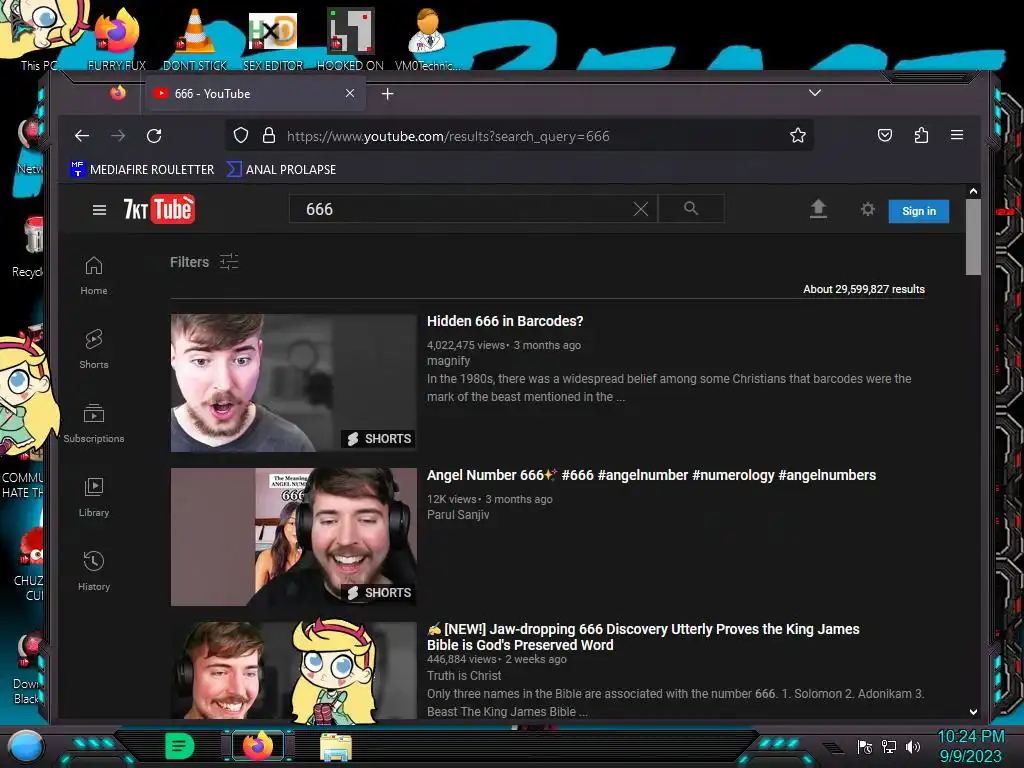The image size is (1024, 768).
Task: Click the page scrollbar down arrow
Action: [973, 712]
